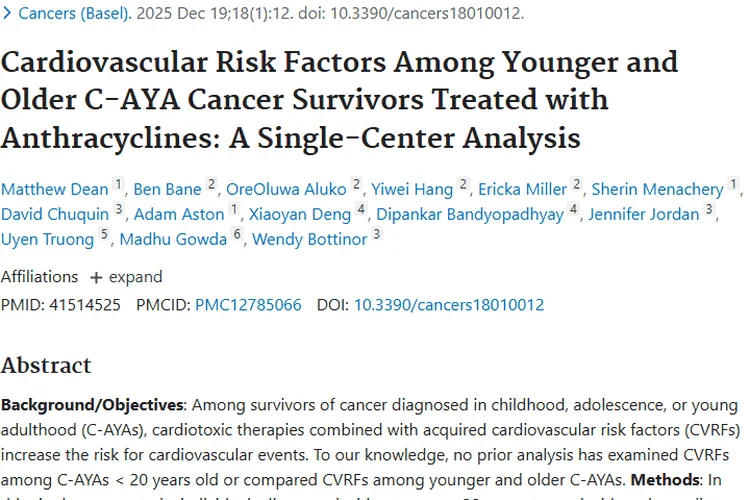
Task: Open author Sherin Menachery link
Action: click(657, 189)
